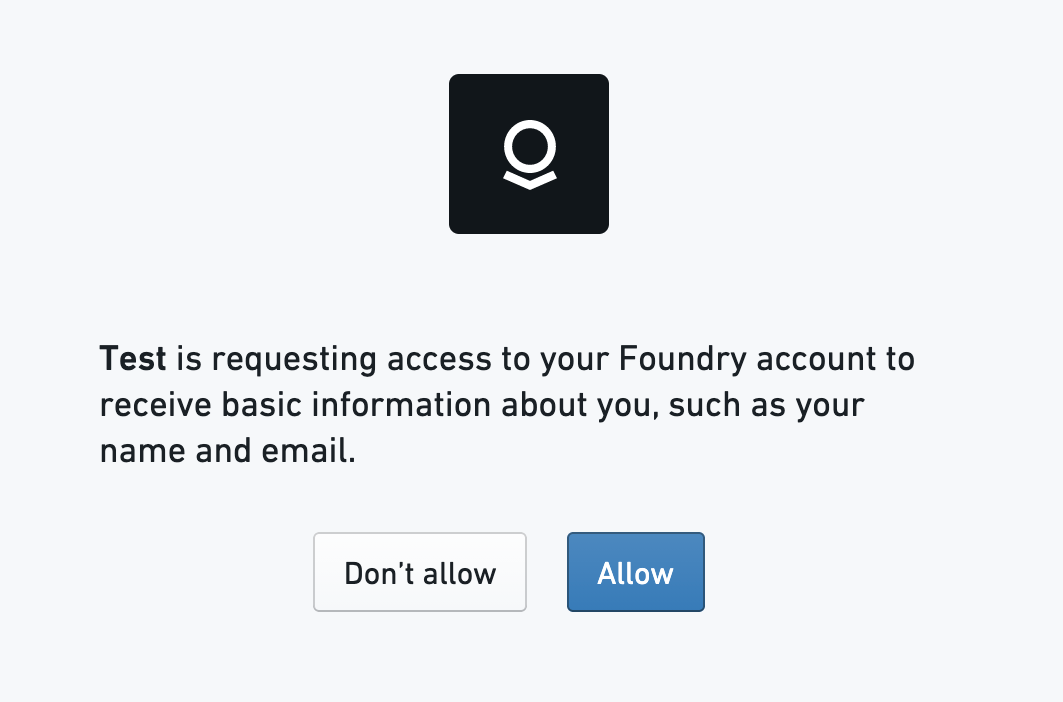Click the black square logo tile

(529, 154)
